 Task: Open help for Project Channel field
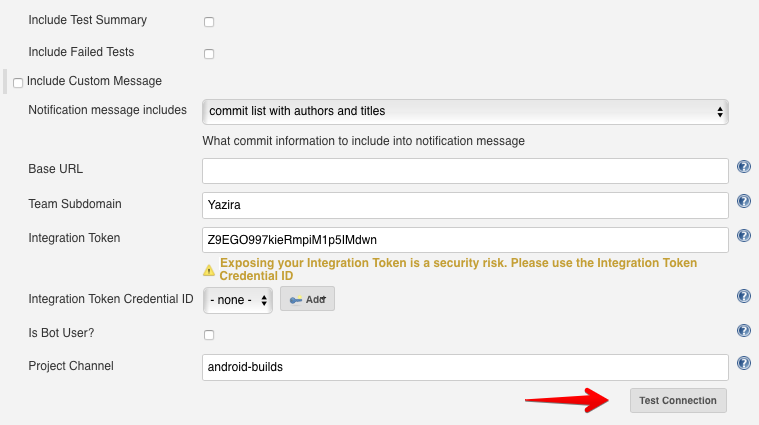coord(744,363)
